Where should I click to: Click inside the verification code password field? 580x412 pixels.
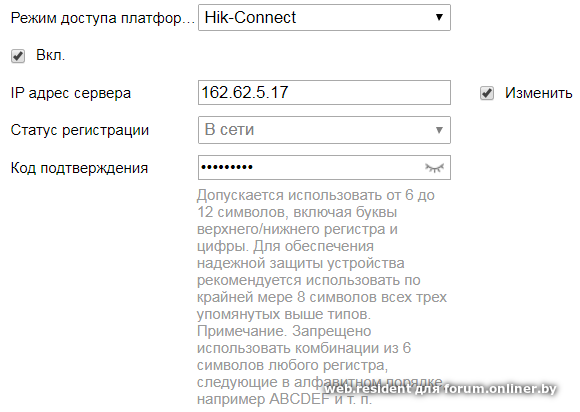(324, 168)
